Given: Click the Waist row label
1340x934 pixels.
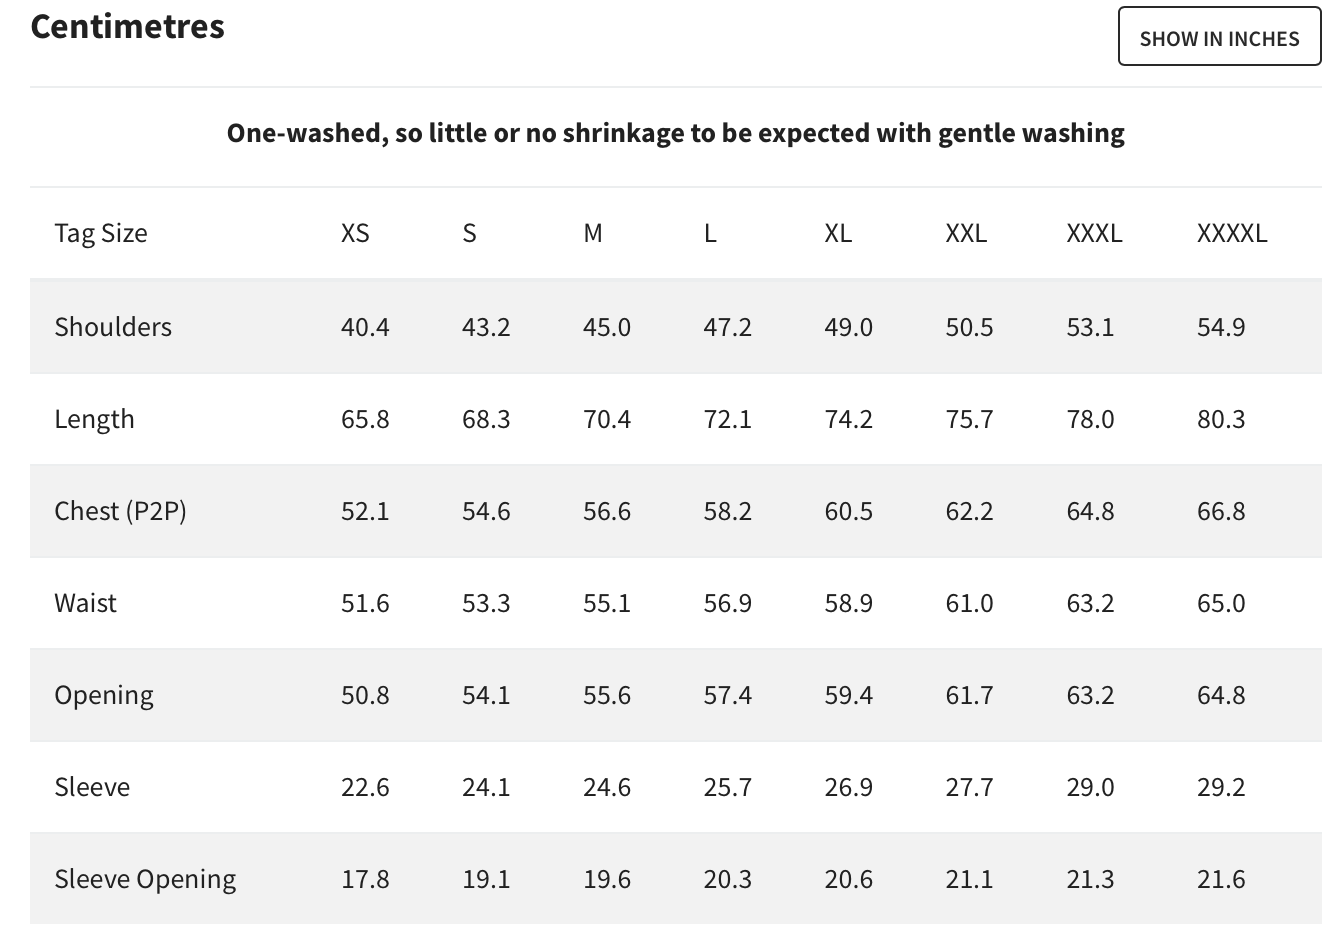Looking at the screenshot, I should point(86,603).
